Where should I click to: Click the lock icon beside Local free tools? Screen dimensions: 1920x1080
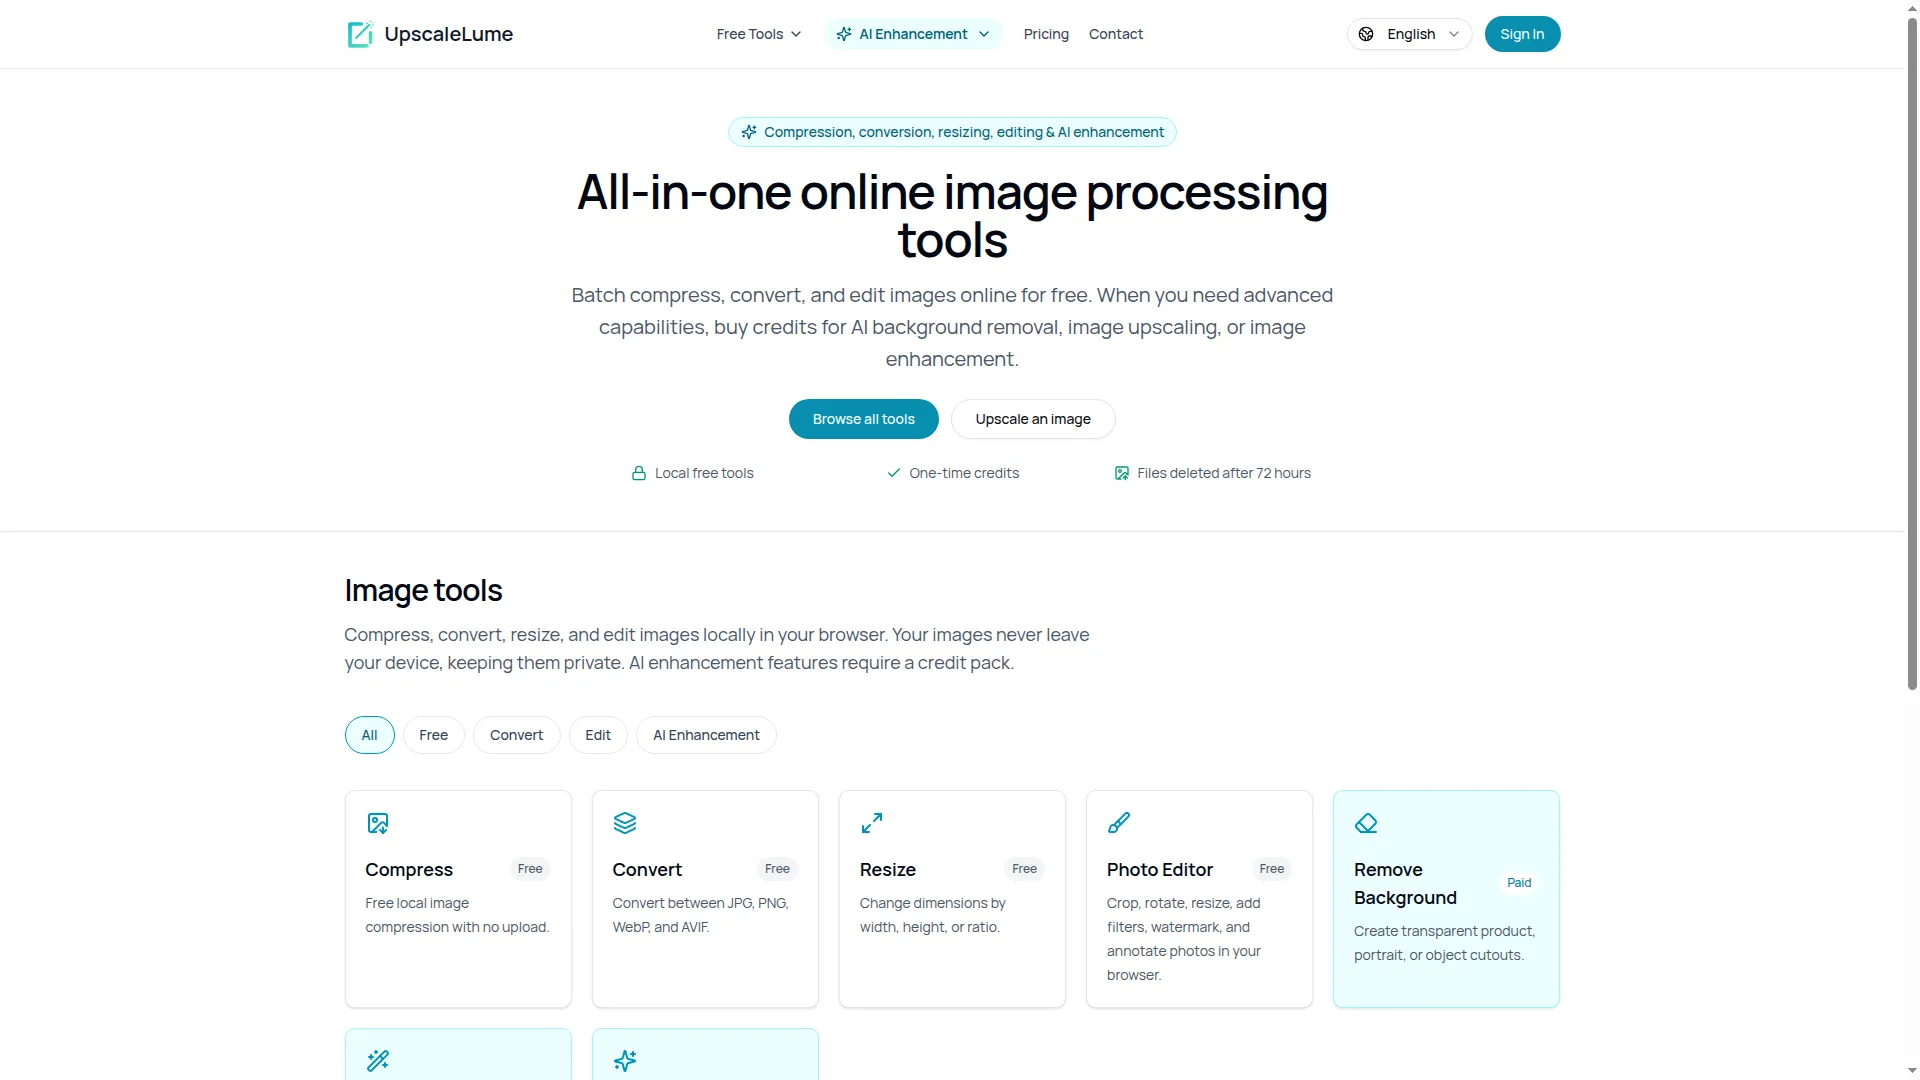[x=639, y=473]
